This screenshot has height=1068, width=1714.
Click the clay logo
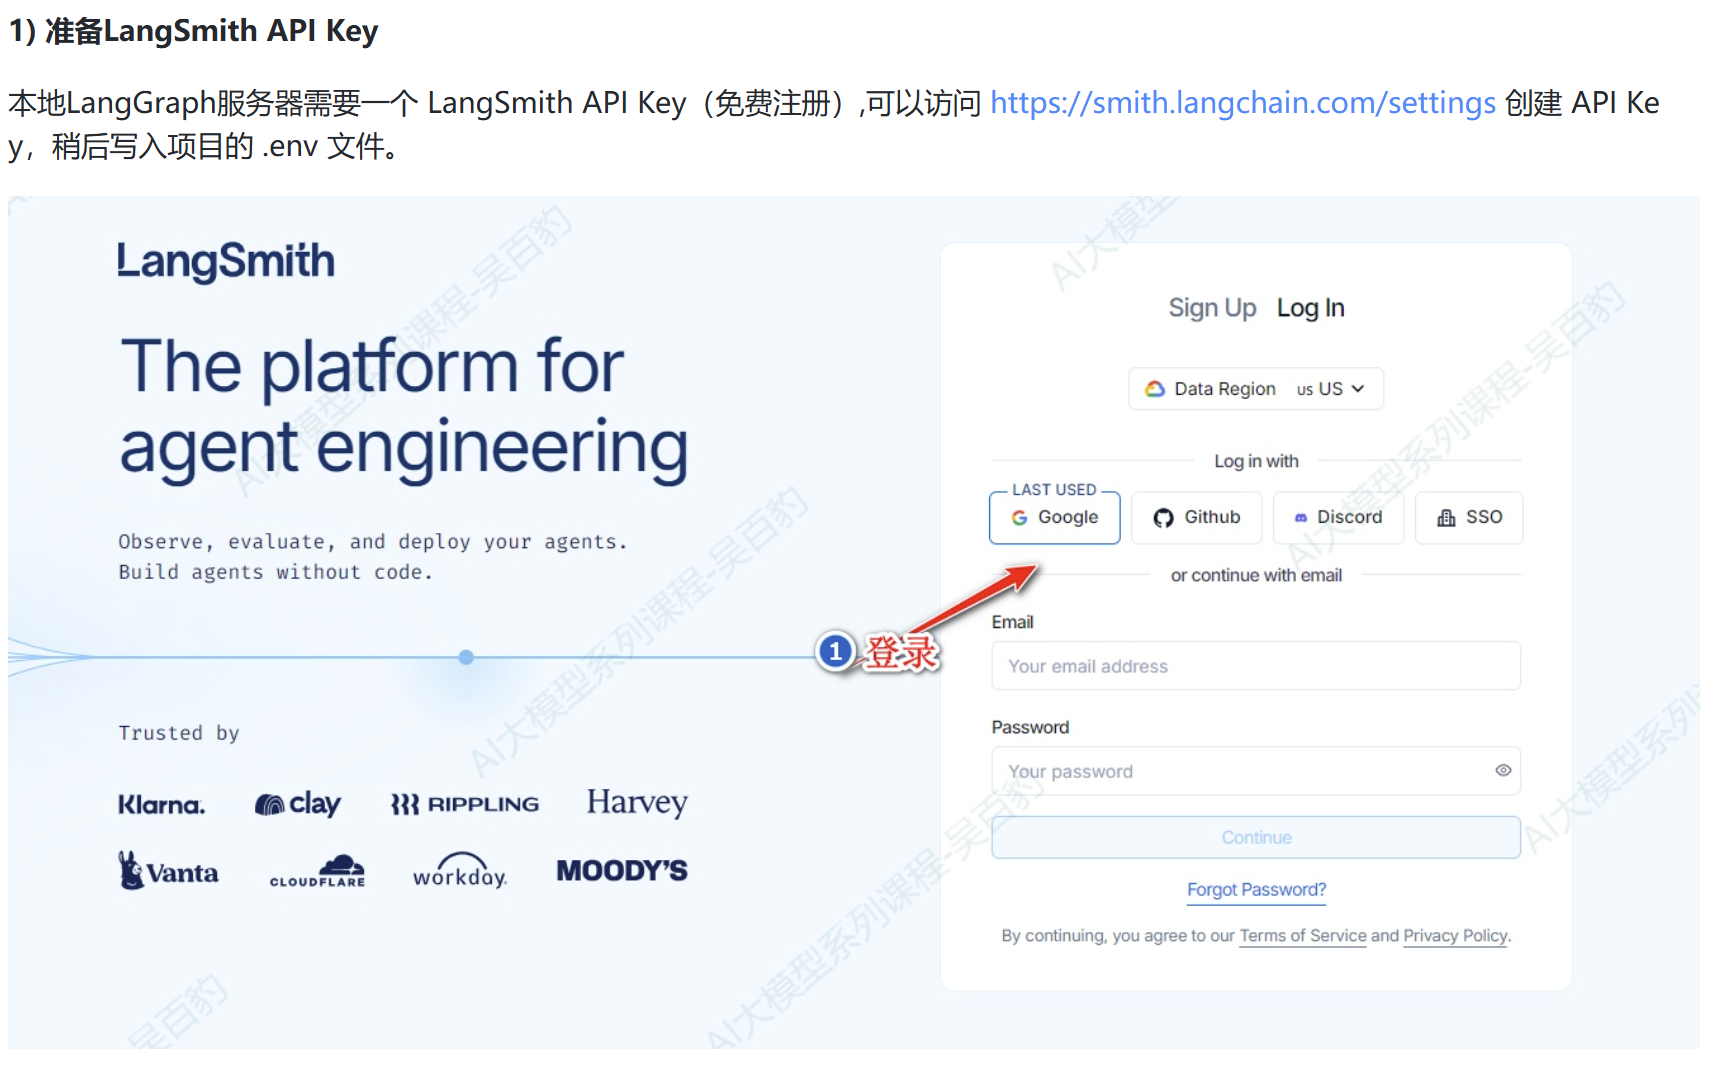298,804
